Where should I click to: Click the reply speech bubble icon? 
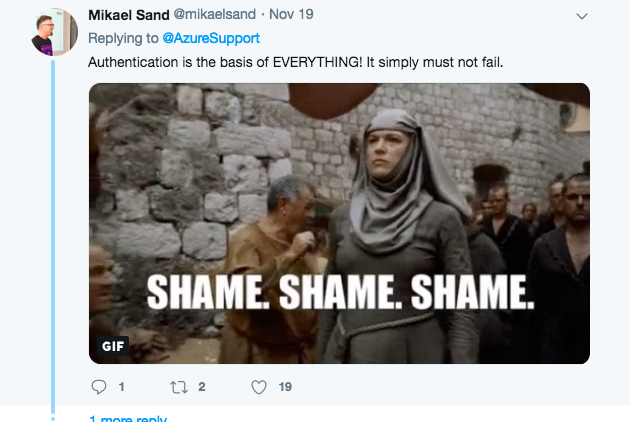99,387
